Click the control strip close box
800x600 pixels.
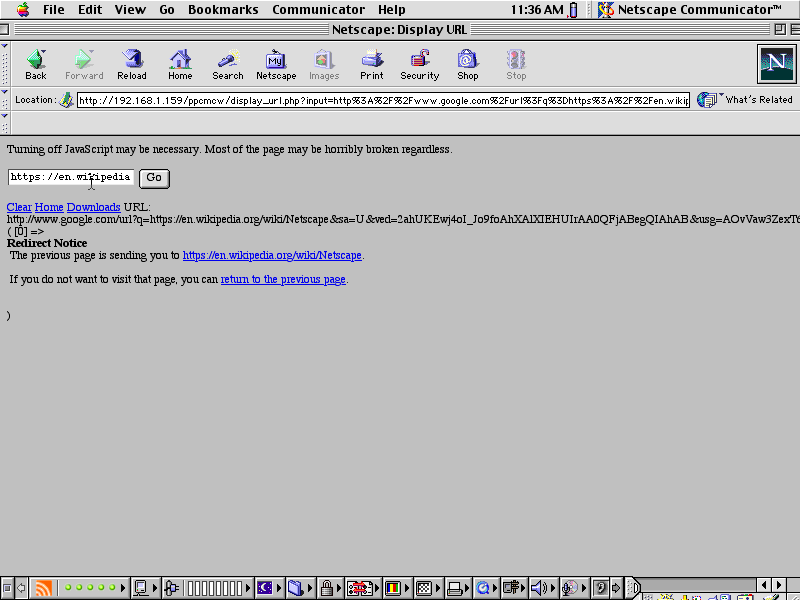pyautogui.click(x=7, y=588)
